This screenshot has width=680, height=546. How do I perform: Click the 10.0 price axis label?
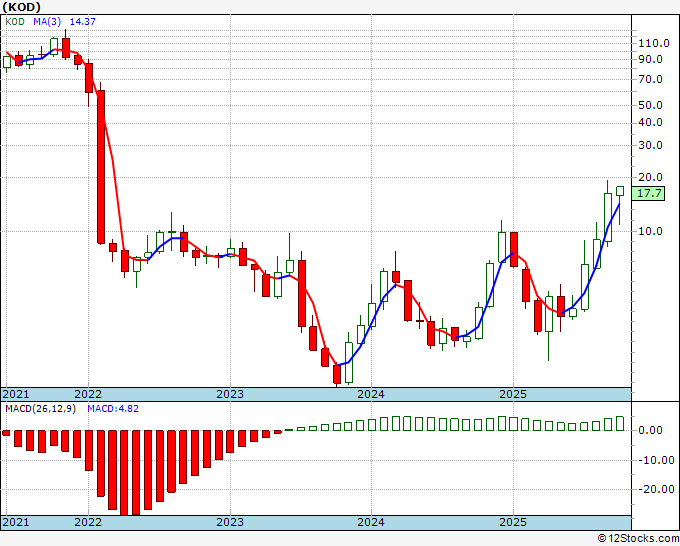click(x=650, y=231)
